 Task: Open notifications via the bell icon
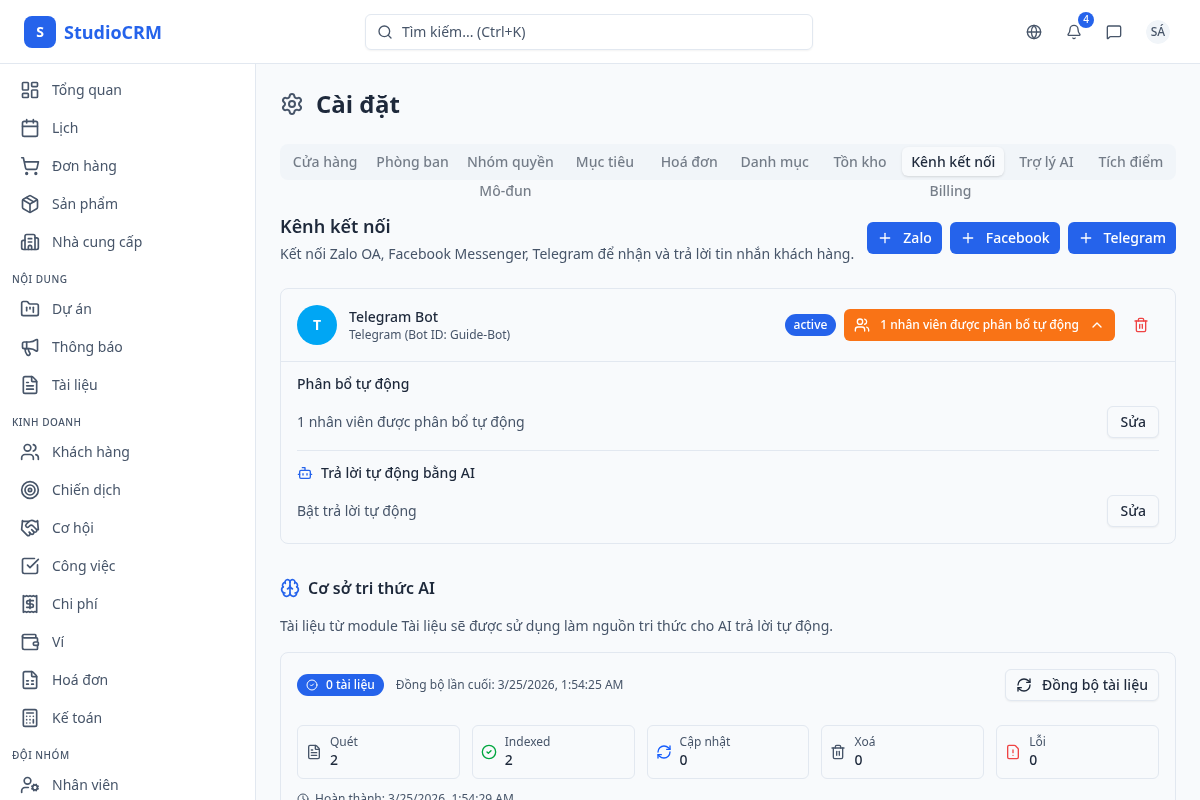(1072, 32)
